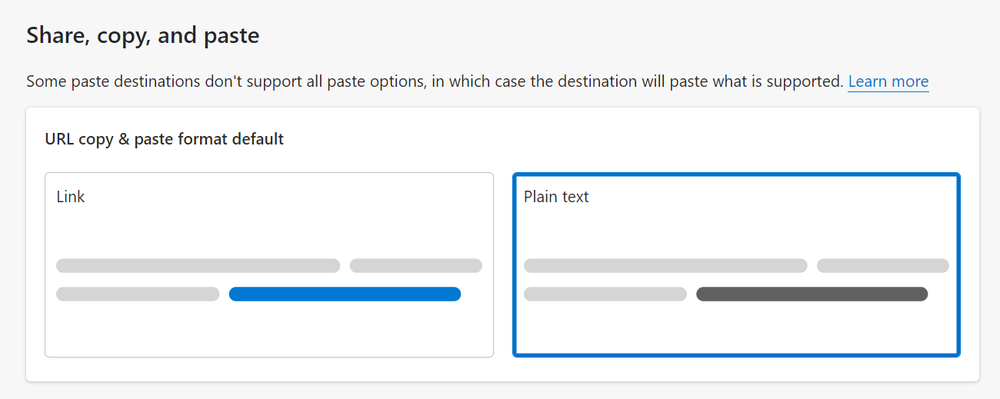
Task: Select the Link format option card
Action: [x=269, y=265]
